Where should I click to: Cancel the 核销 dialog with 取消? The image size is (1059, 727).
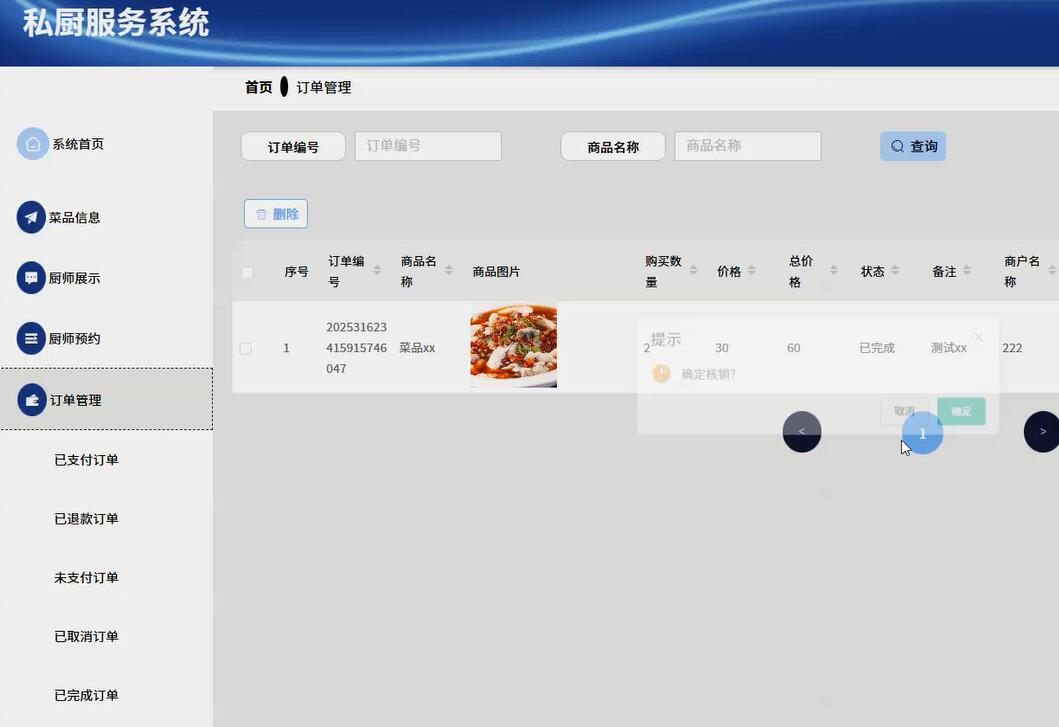(904, 411)
